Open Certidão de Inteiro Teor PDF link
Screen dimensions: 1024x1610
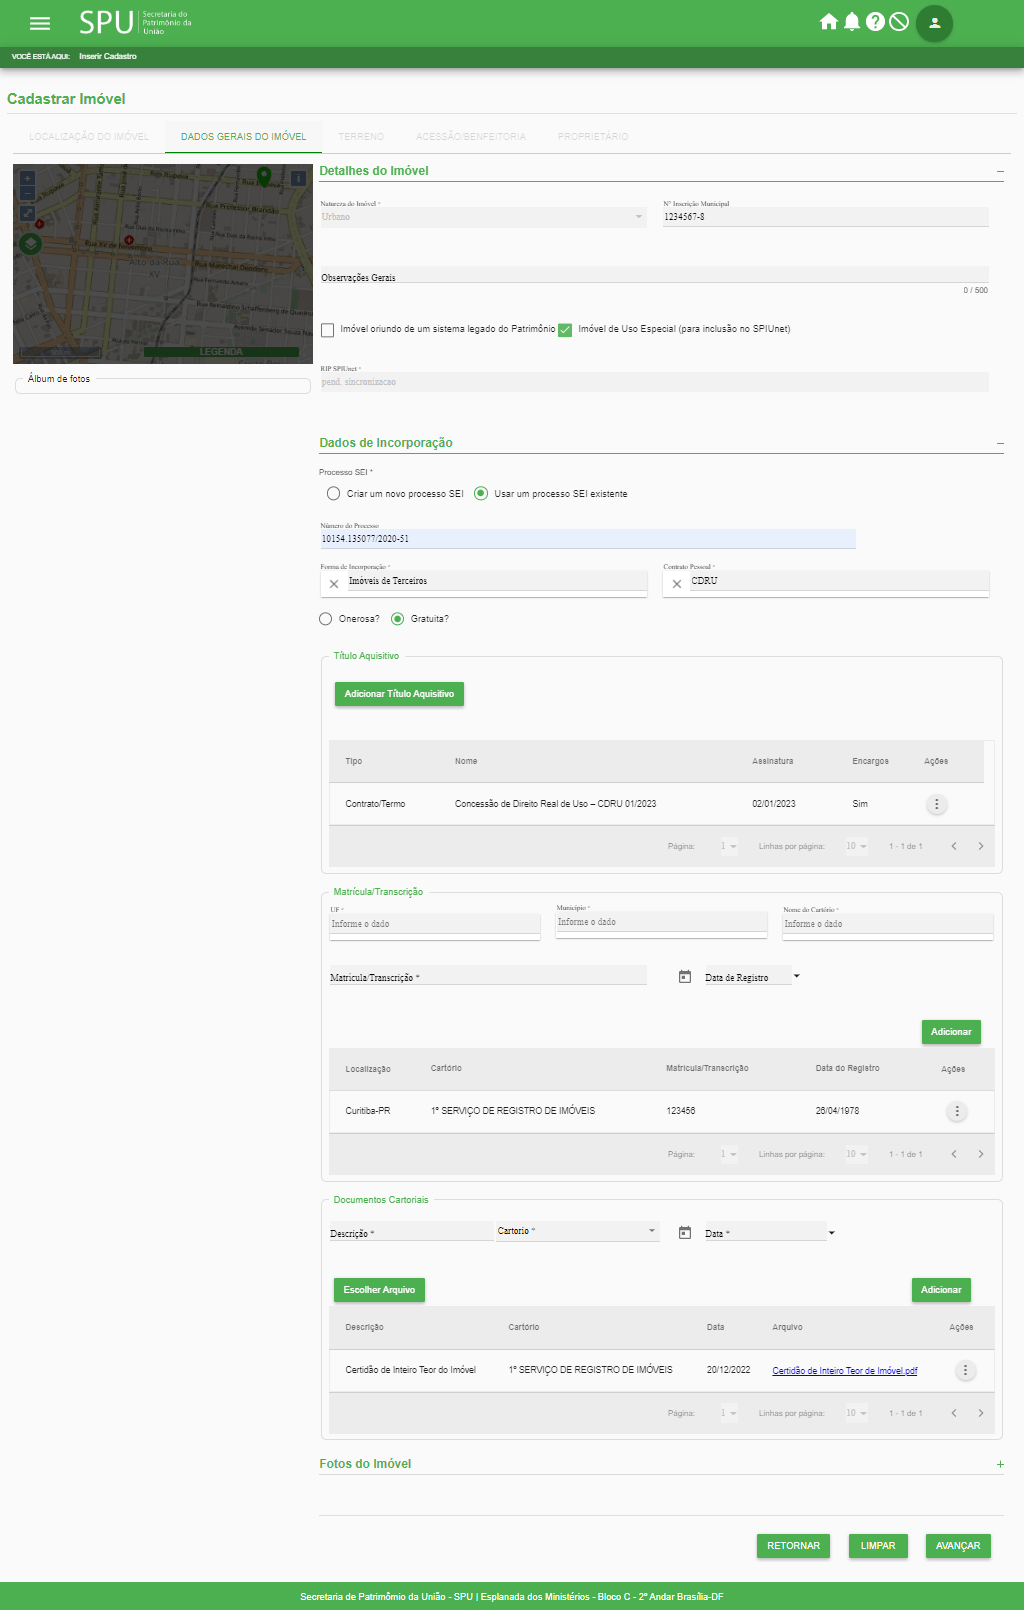point(844,1371)
